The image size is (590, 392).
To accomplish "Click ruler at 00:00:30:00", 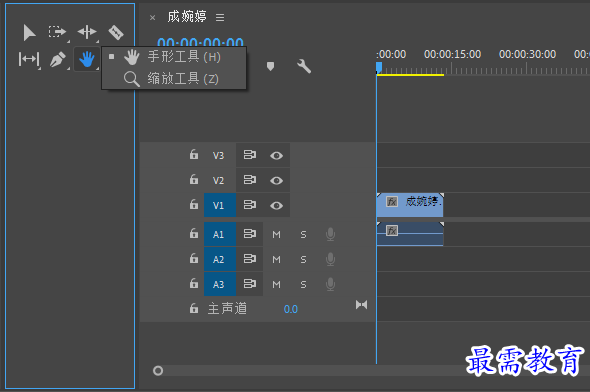I will tap(527, 55).
